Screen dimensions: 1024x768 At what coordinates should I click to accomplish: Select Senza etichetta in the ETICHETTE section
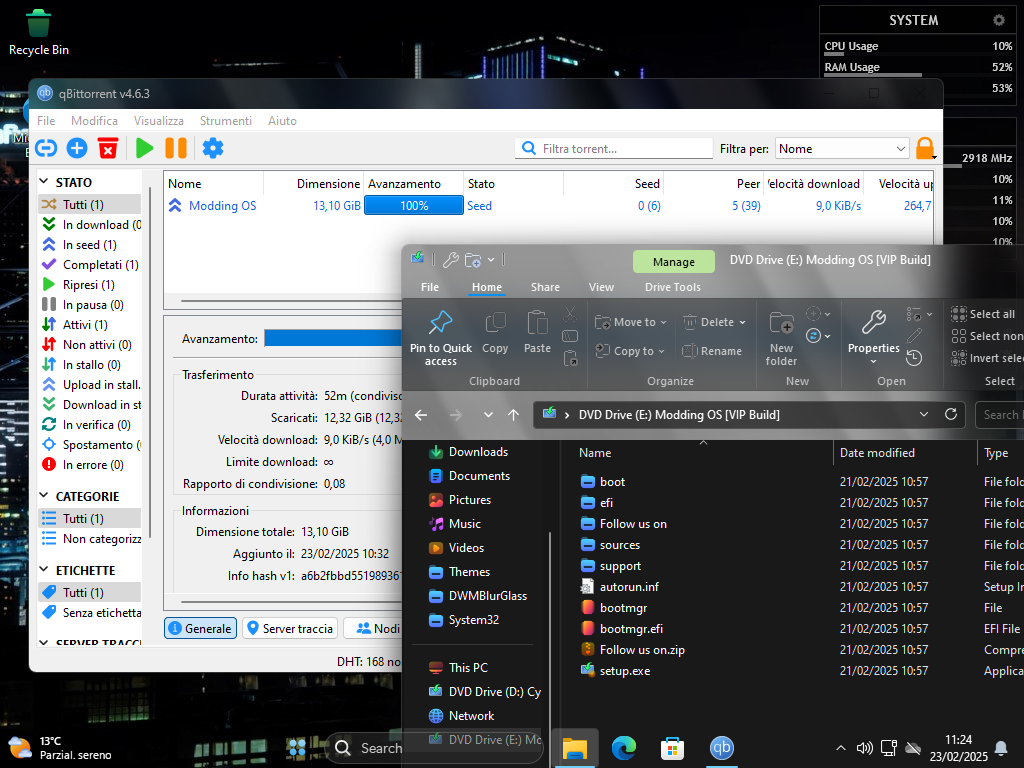coord(91,613)
